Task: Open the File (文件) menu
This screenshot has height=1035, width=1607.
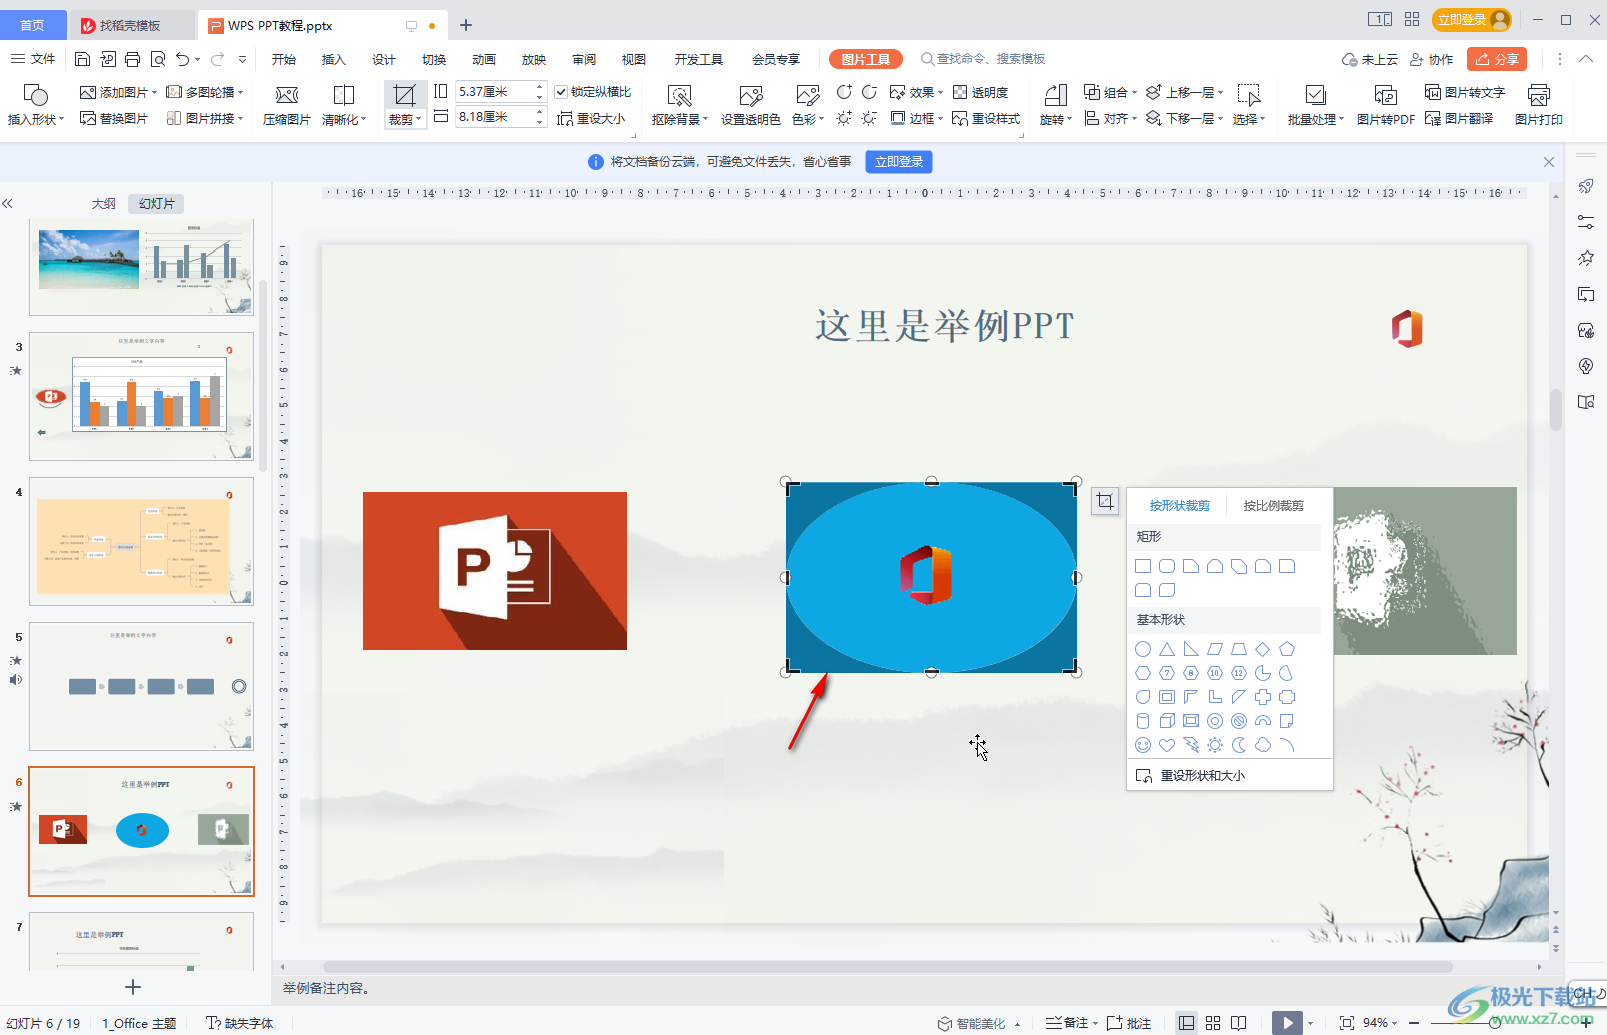Action: 33,59
